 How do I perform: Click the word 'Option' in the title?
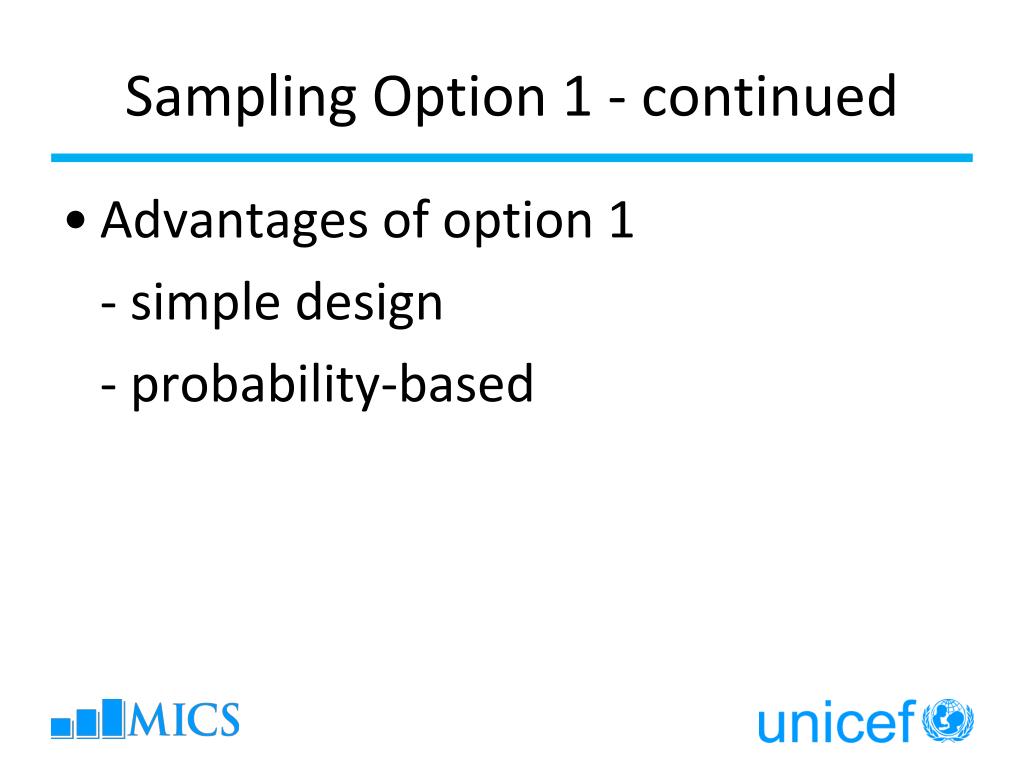coord(459,98)
